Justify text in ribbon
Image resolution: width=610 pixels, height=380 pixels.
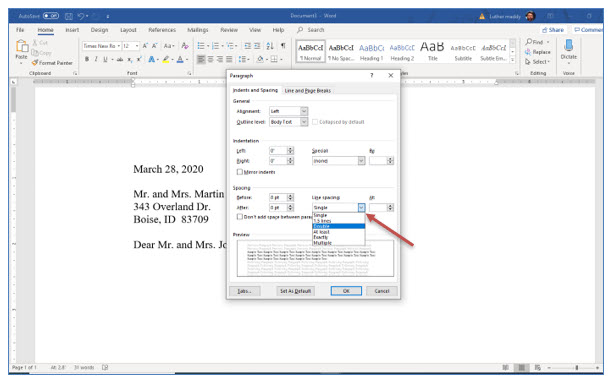tap(229, 59)
